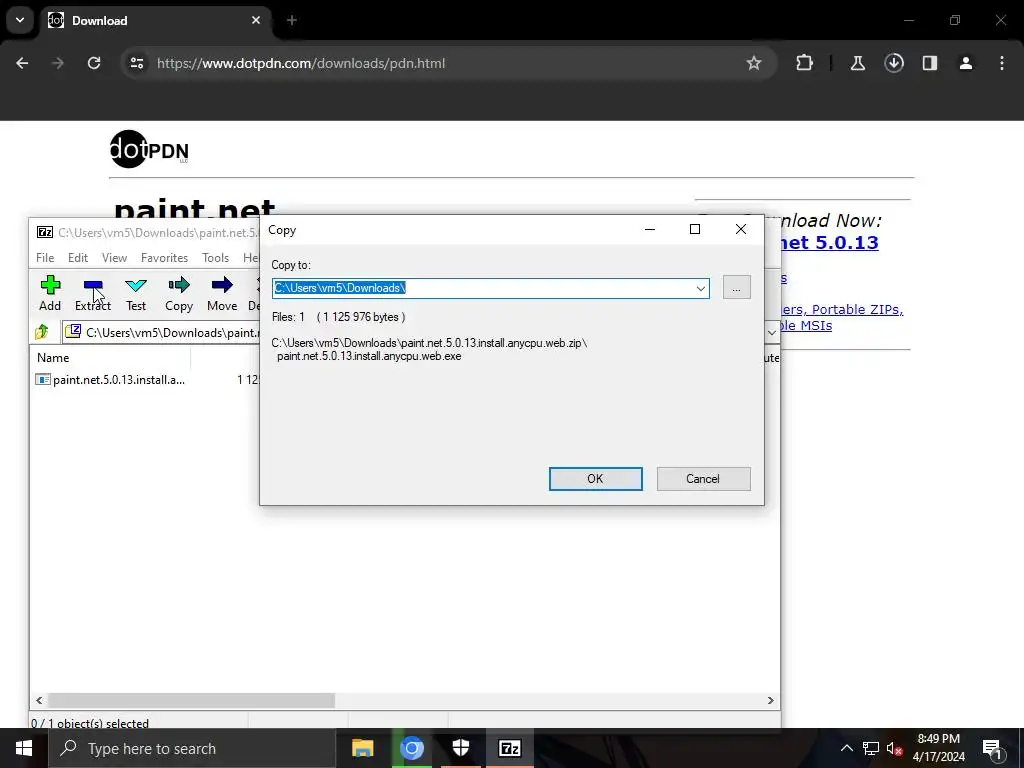Screen dimensions: 1024x768
Task: Click the paint.net 5.0.13 download link
Action: click(829, 243)
